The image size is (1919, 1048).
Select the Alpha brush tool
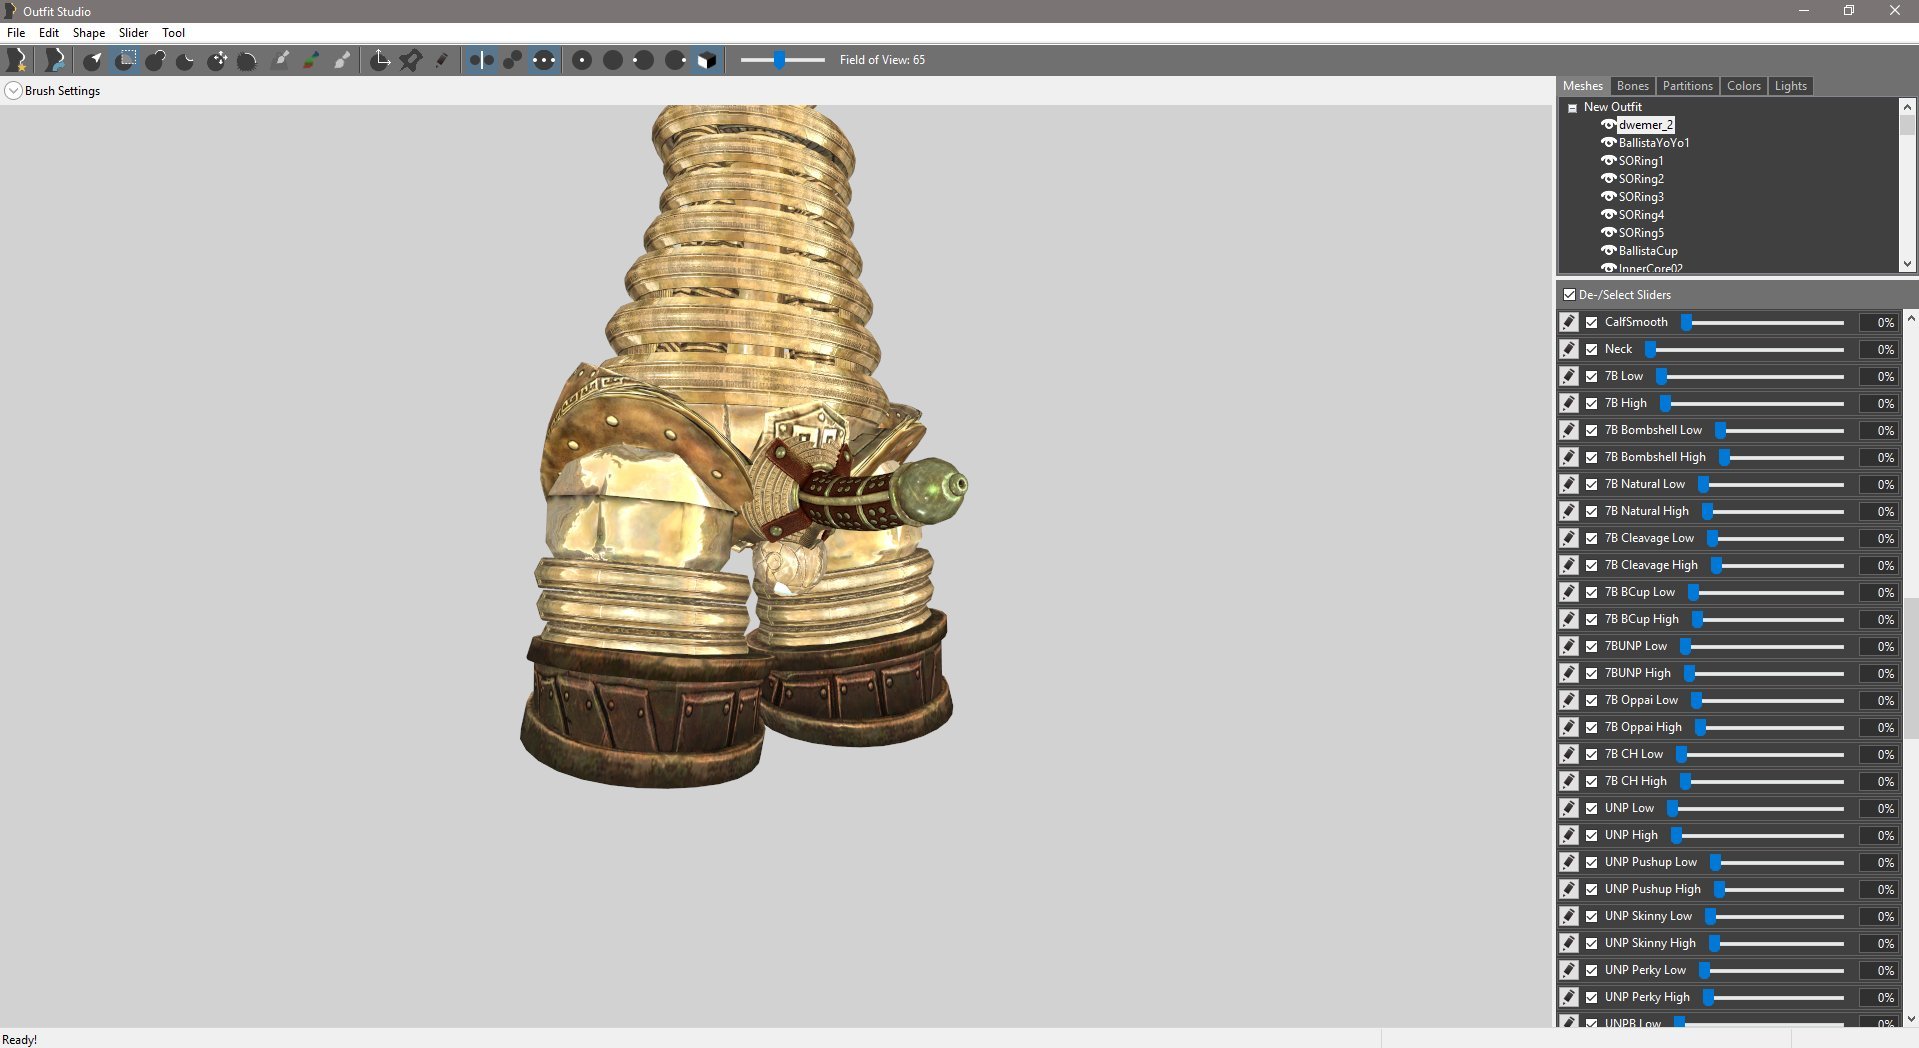coord(342,60)
